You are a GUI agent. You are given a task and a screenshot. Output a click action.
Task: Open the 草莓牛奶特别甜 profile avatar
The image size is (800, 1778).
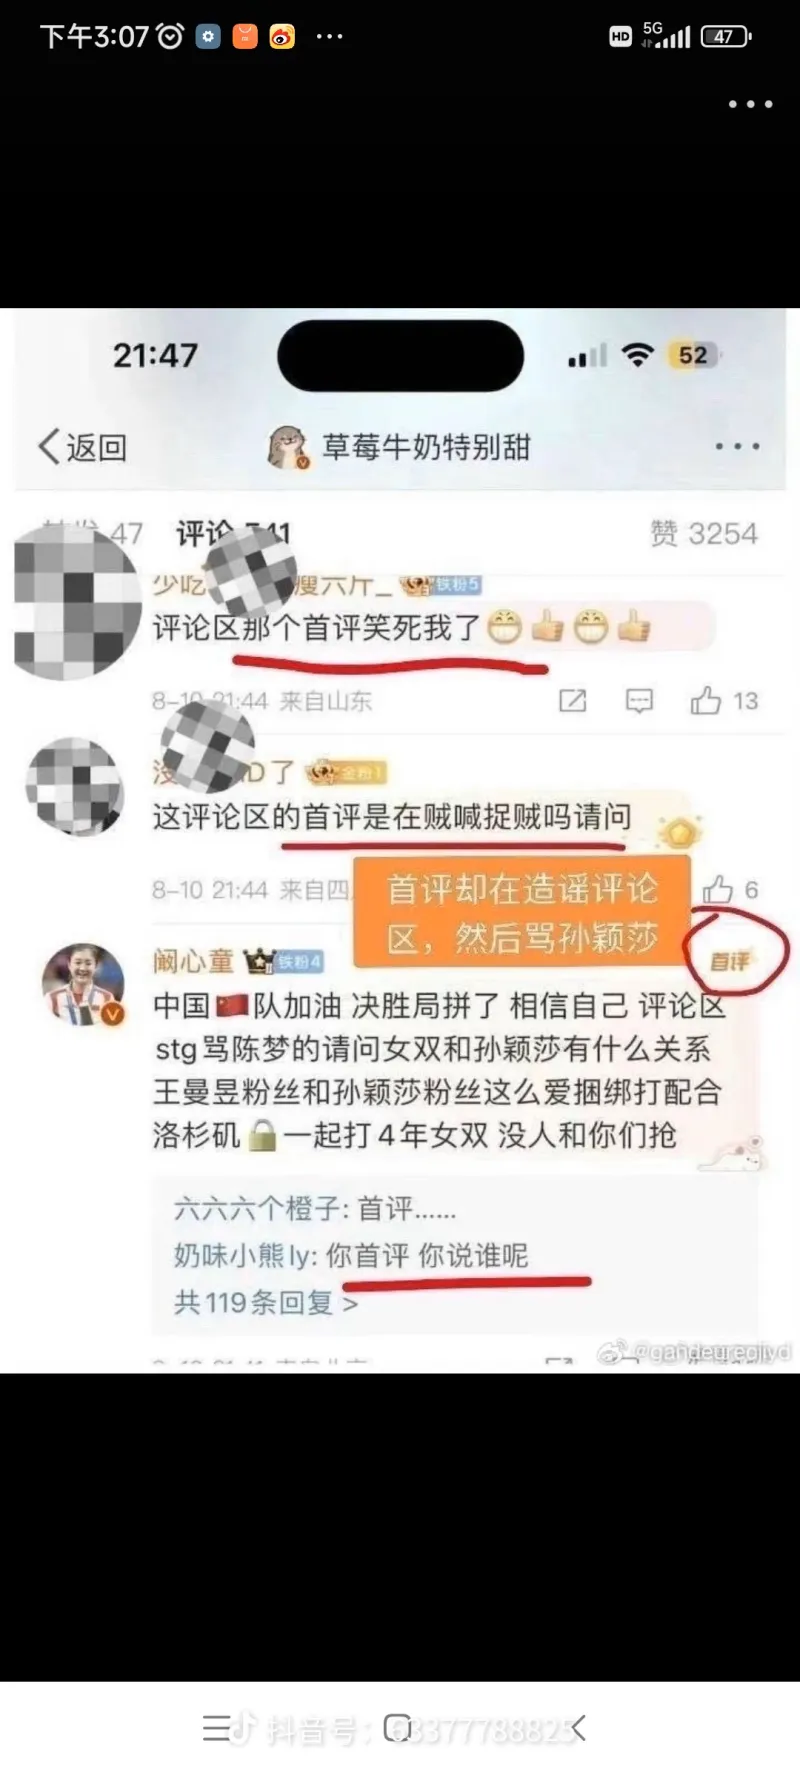coord(289,447)
